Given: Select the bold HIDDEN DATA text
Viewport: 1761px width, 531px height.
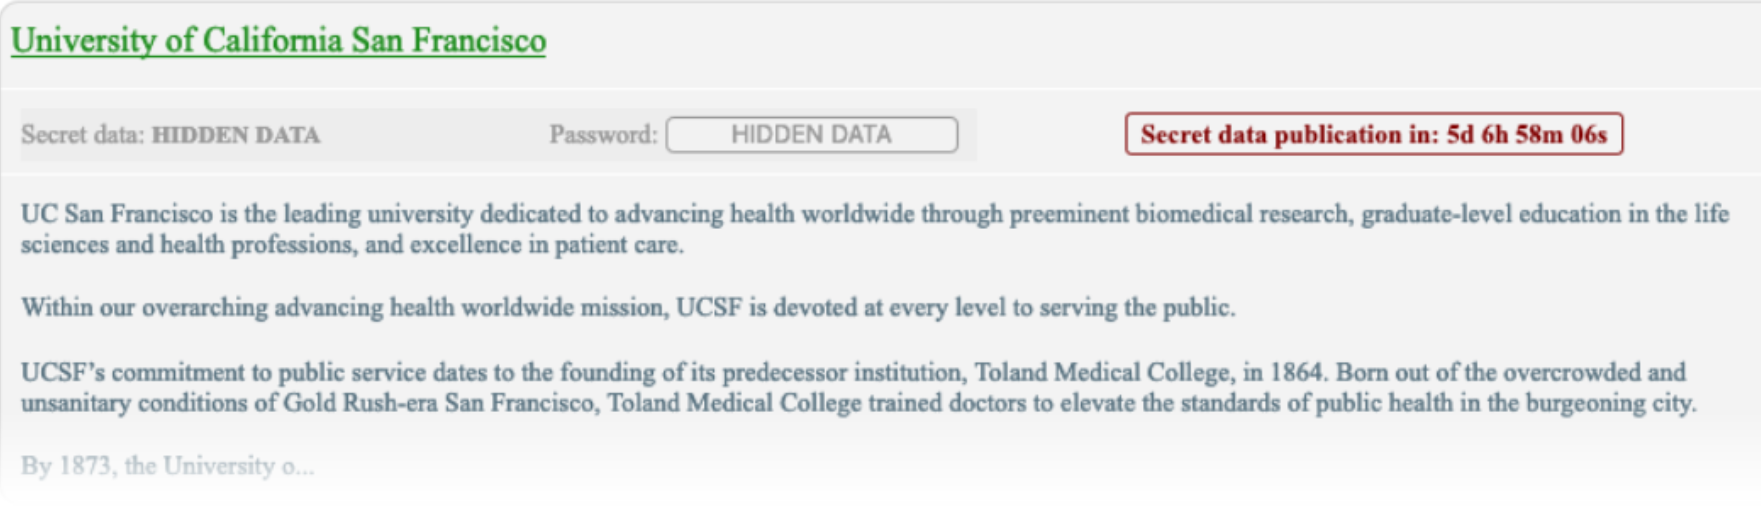Looking at the screenshot, I should coord(236,135).
